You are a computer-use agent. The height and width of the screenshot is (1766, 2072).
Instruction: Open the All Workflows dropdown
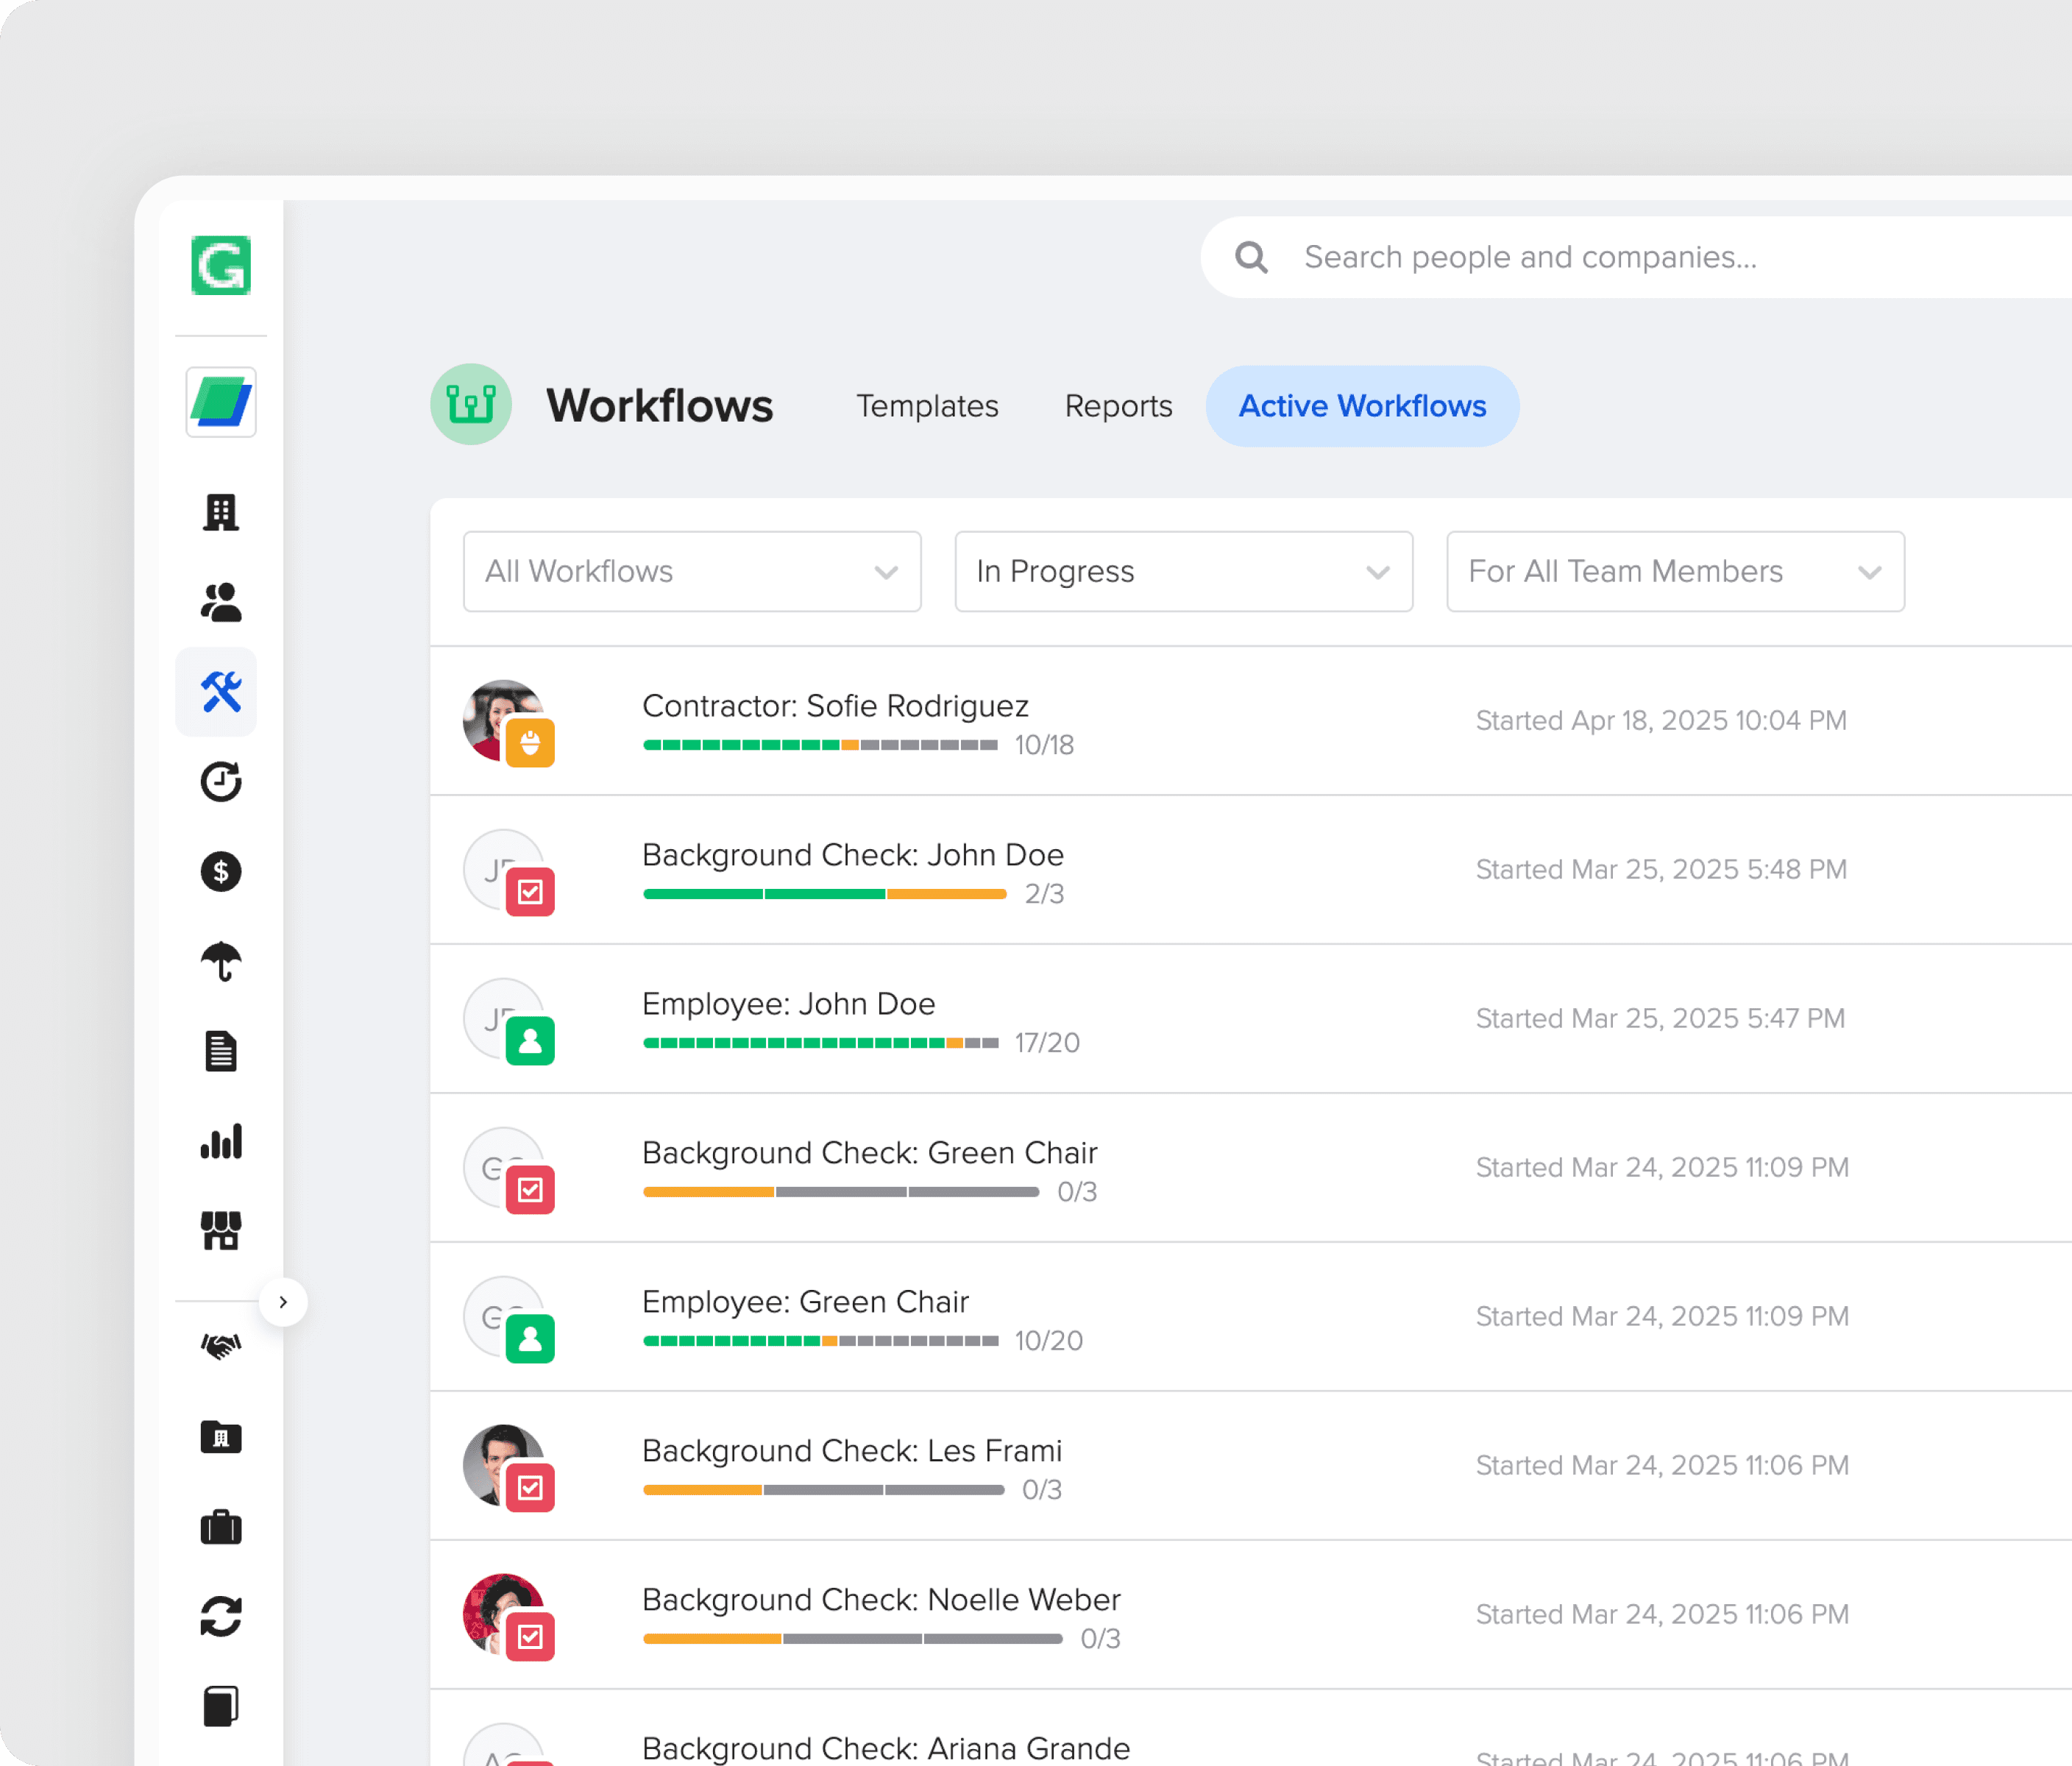(x=691, y=571)
